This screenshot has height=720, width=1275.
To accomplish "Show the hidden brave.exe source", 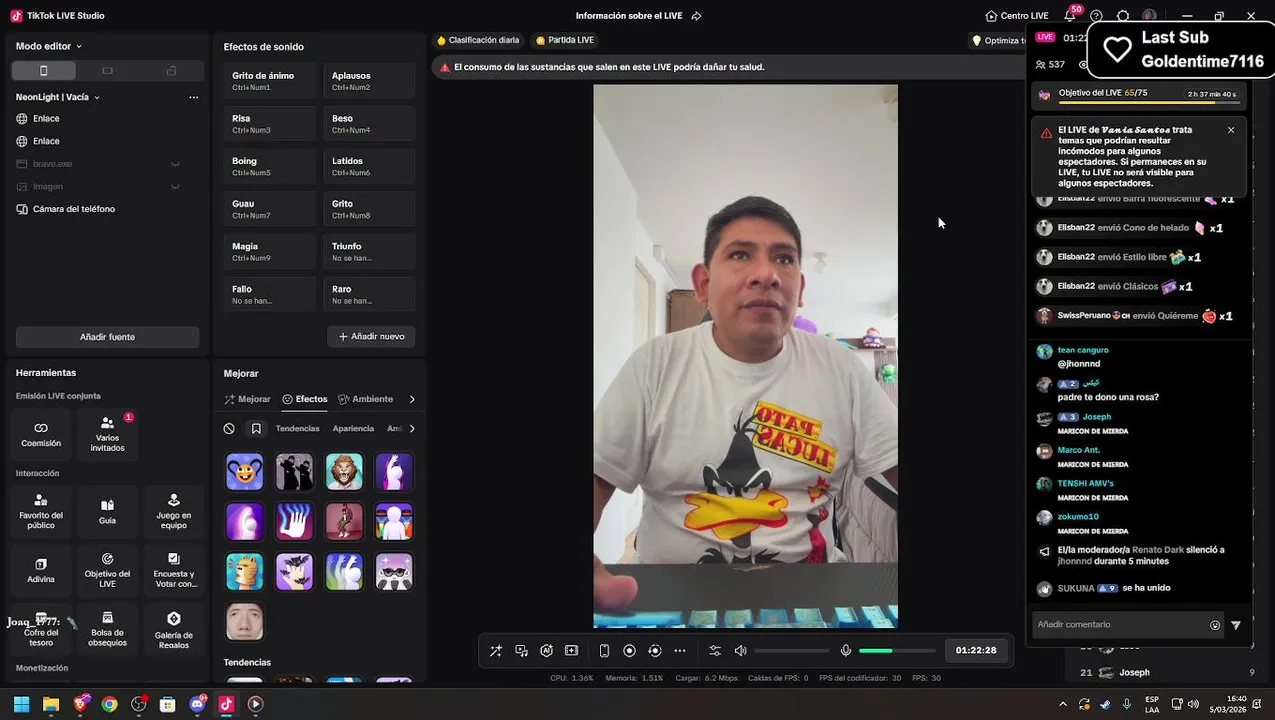I will tap(175, 164).
